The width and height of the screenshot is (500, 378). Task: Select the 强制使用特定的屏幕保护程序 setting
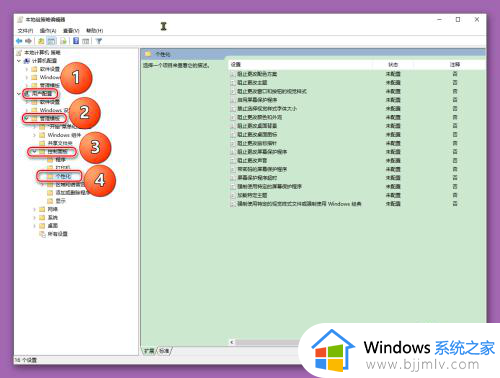[269, 187]
